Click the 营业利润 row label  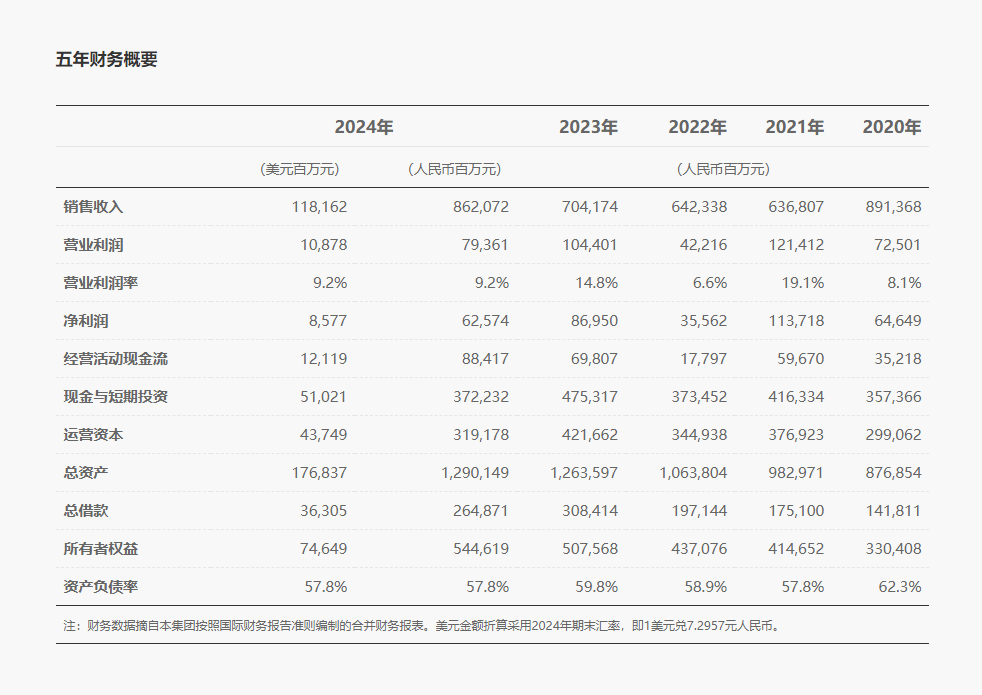click(x=93, y=245)
